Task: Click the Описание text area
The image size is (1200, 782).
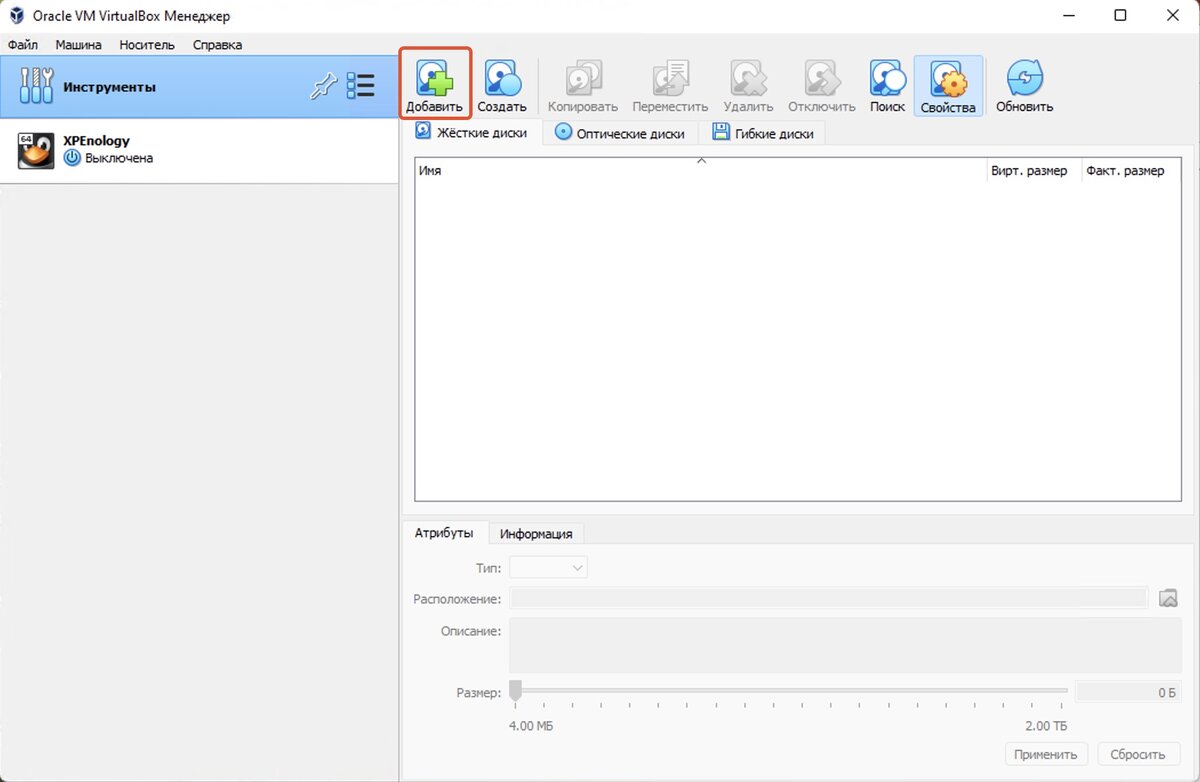Action: point(845,645)
